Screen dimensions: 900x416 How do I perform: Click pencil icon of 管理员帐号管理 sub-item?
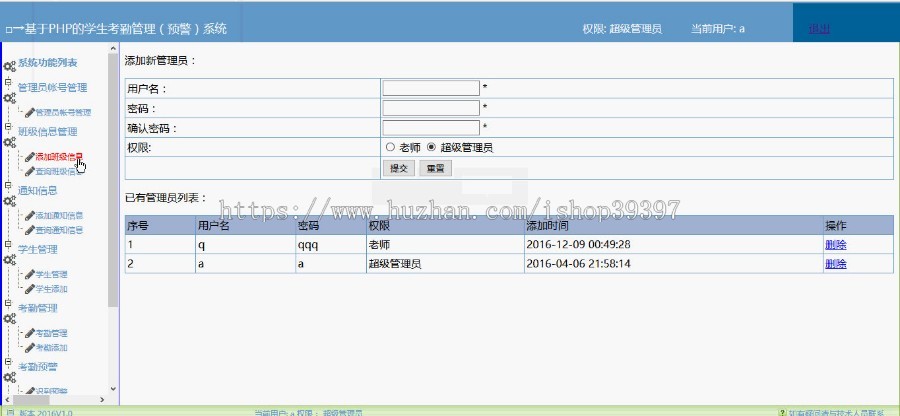tap(30, 112)
